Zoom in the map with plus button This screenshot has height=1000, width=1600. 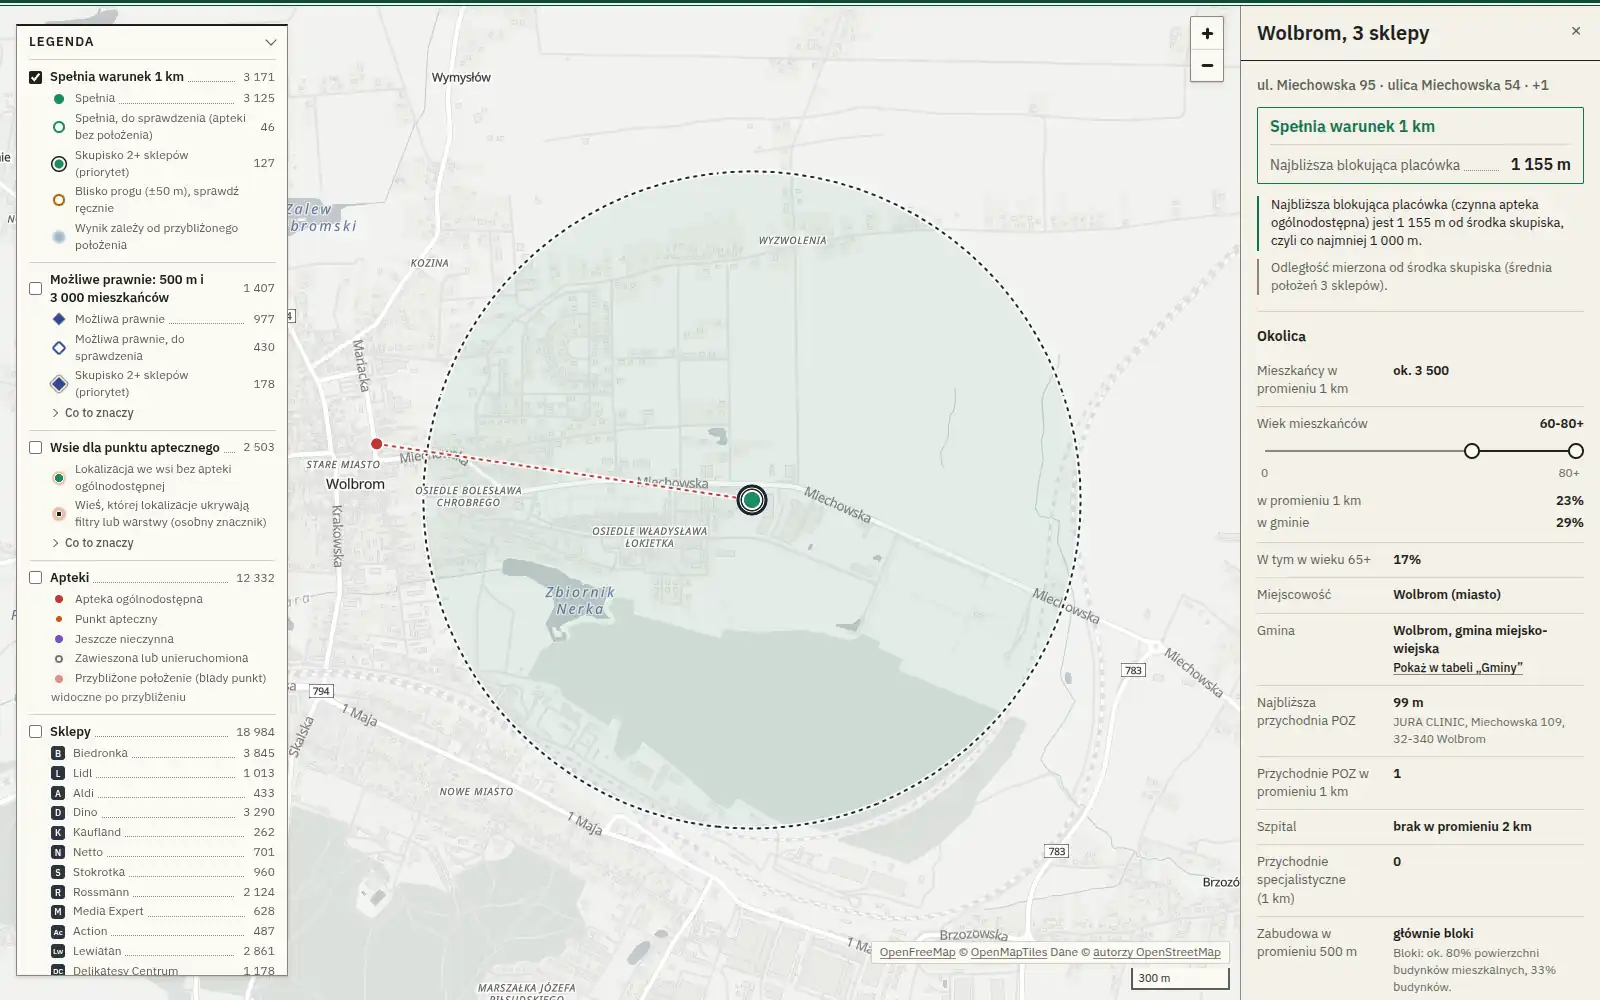tap(1207, 34)
